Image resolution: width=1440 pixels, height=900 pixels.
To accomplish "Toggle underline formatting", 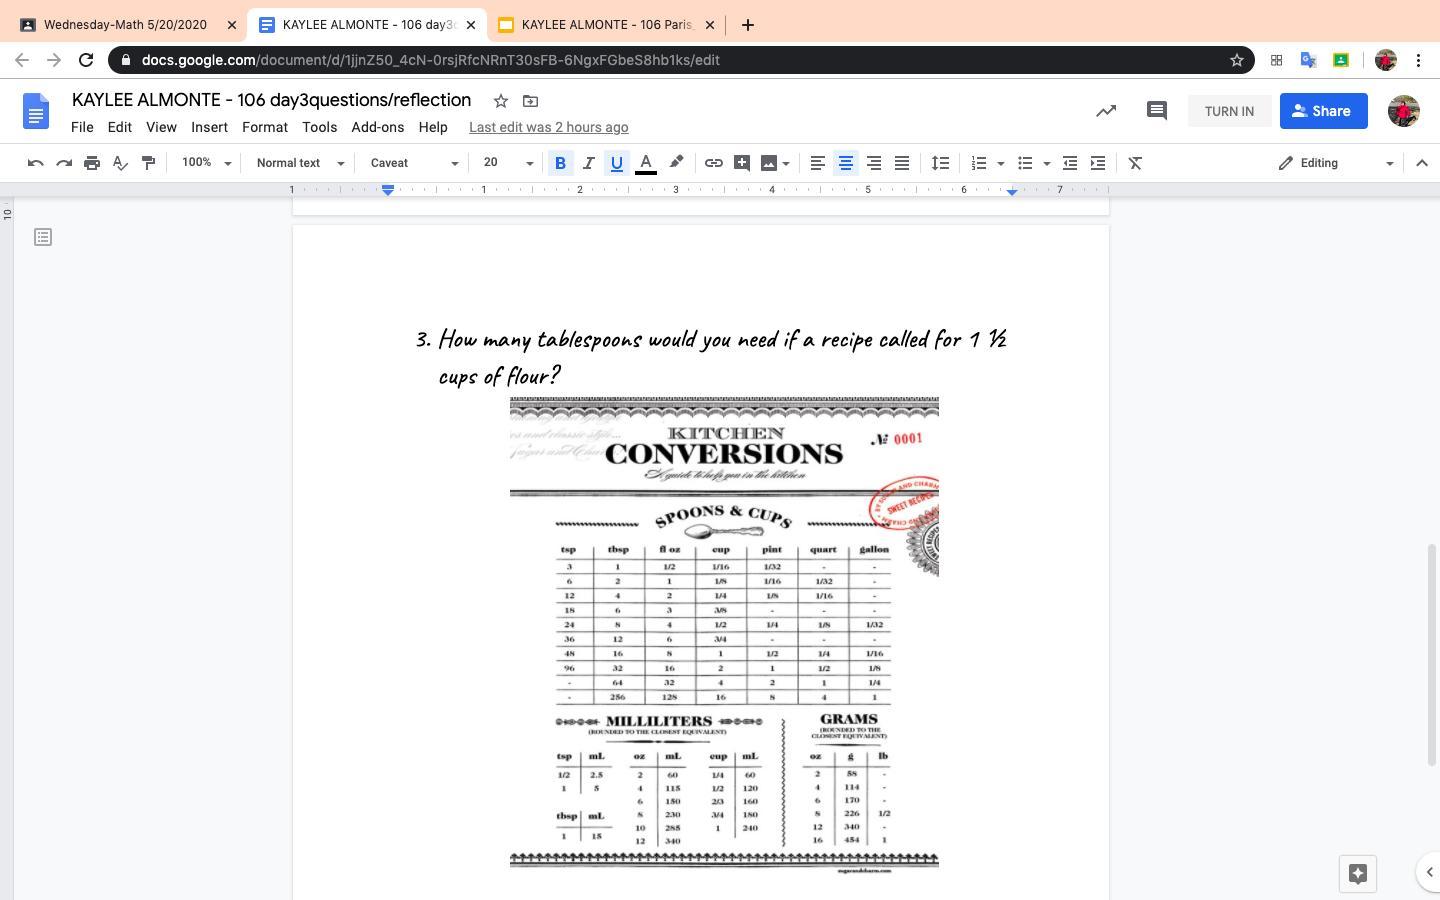I will 617,163.
